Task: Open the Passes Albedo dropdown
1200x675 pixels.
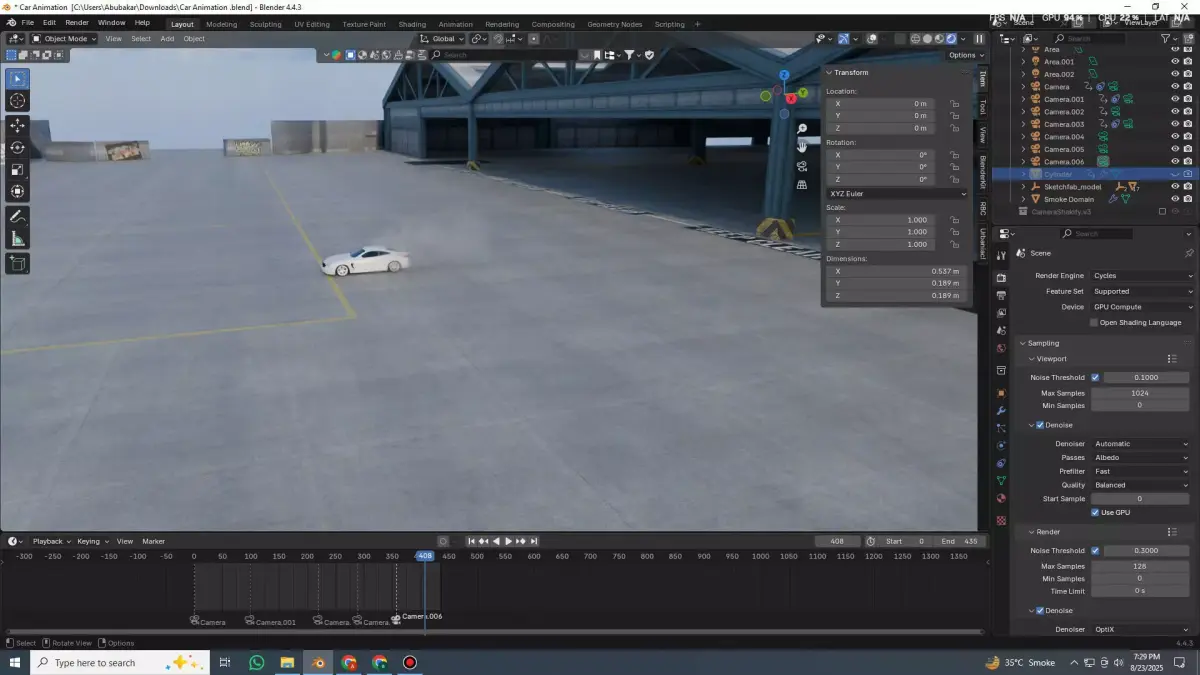Action: [x=1142, y=458]
